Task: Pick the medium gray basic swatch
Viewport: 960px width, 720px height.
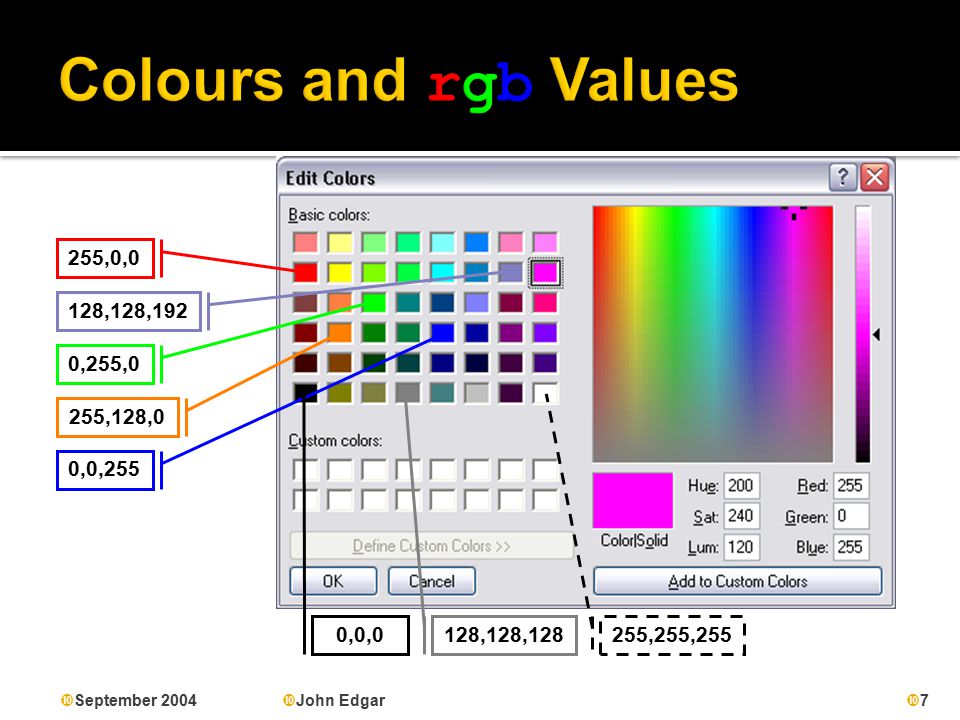Action: (408, 392)
